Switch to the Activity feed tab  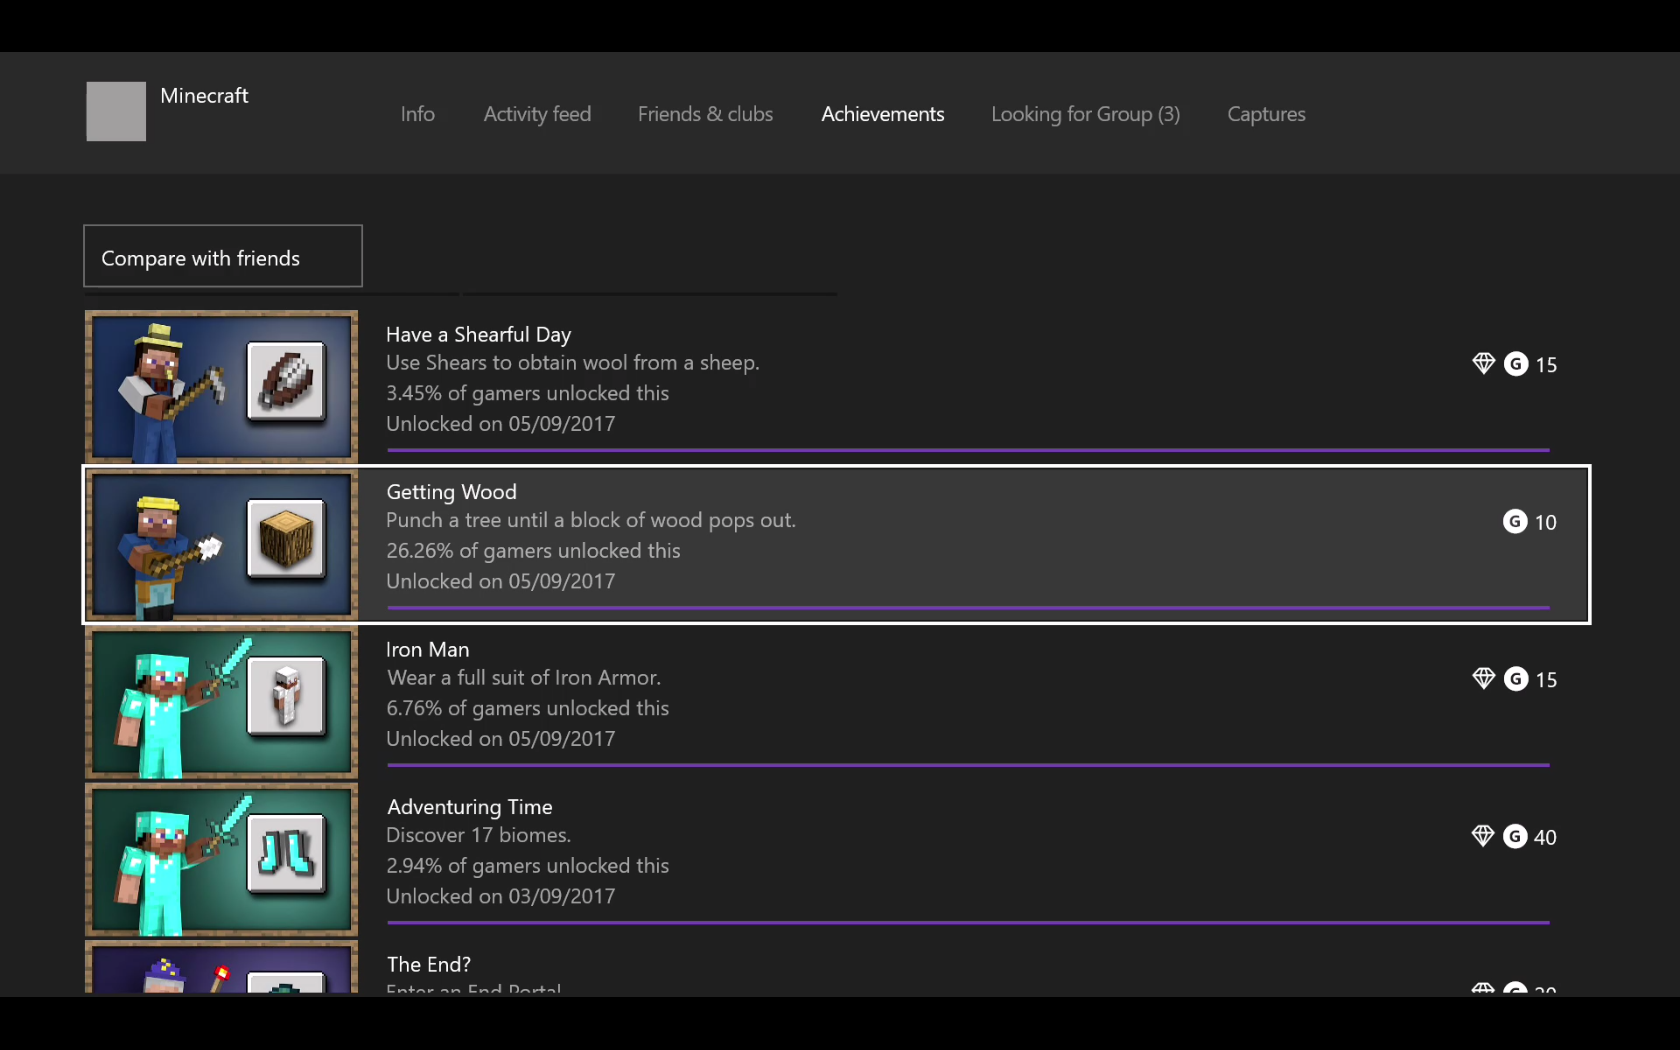(x=537, y=114)
